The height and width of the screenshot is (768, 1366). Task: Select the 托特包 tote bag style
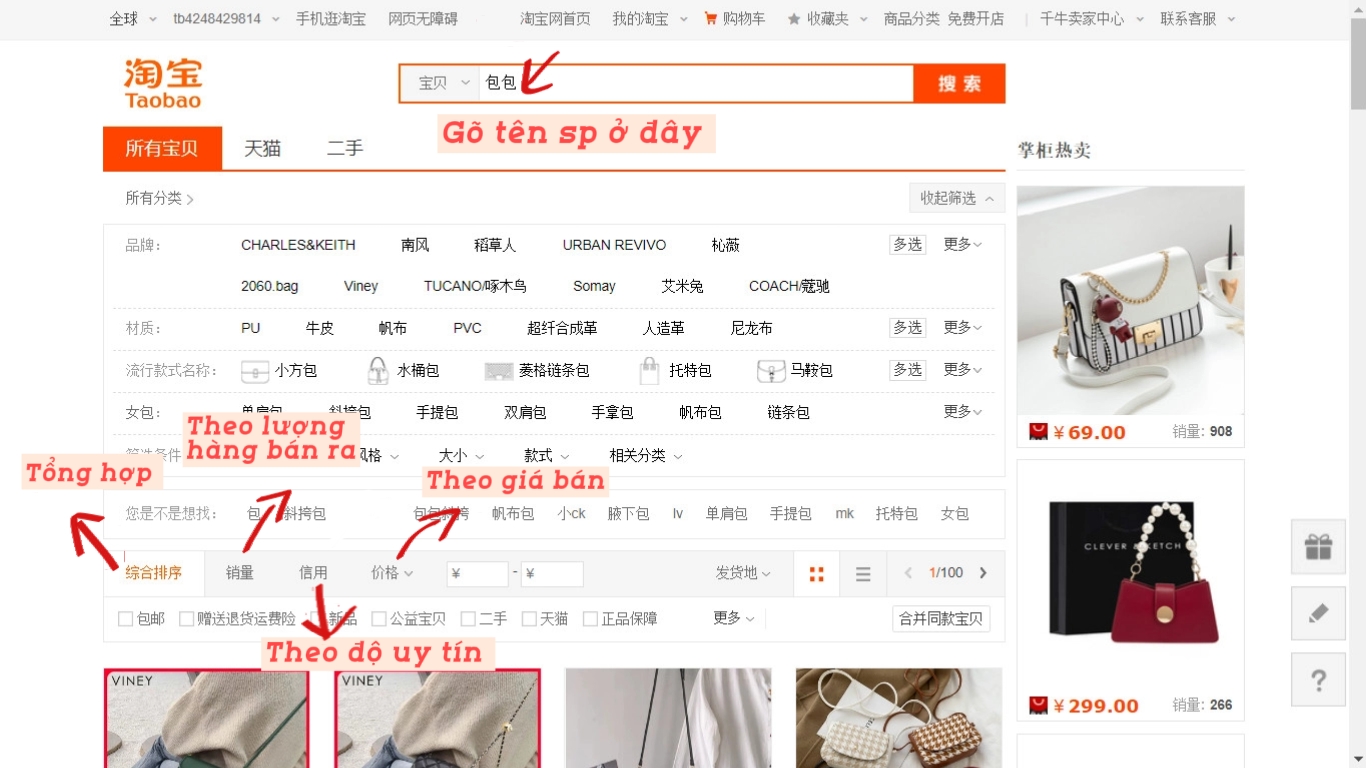676,371
